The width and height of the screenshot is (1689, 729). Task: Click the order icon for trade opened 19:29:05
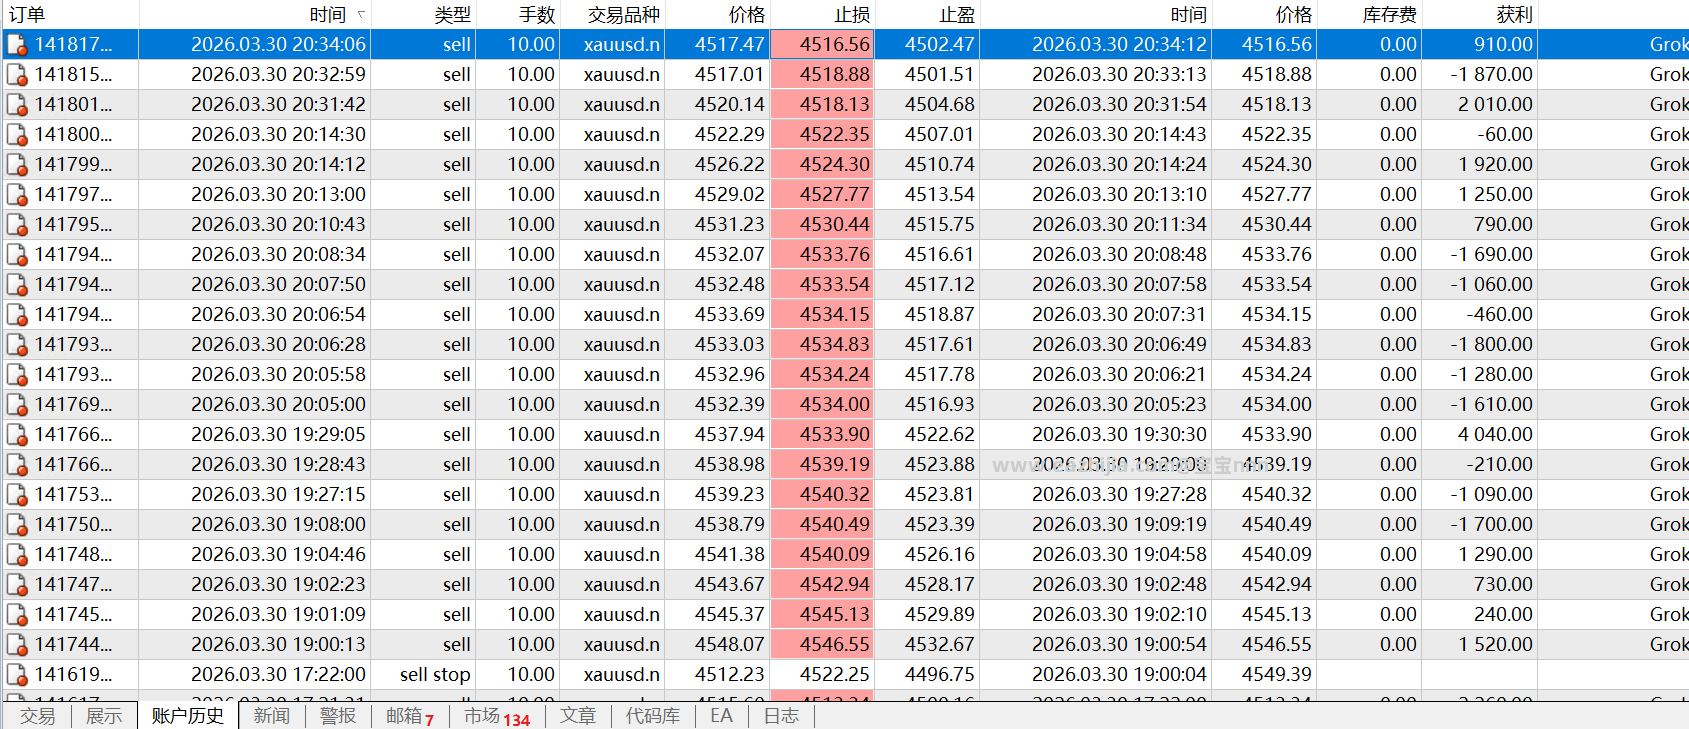[17, 435]
